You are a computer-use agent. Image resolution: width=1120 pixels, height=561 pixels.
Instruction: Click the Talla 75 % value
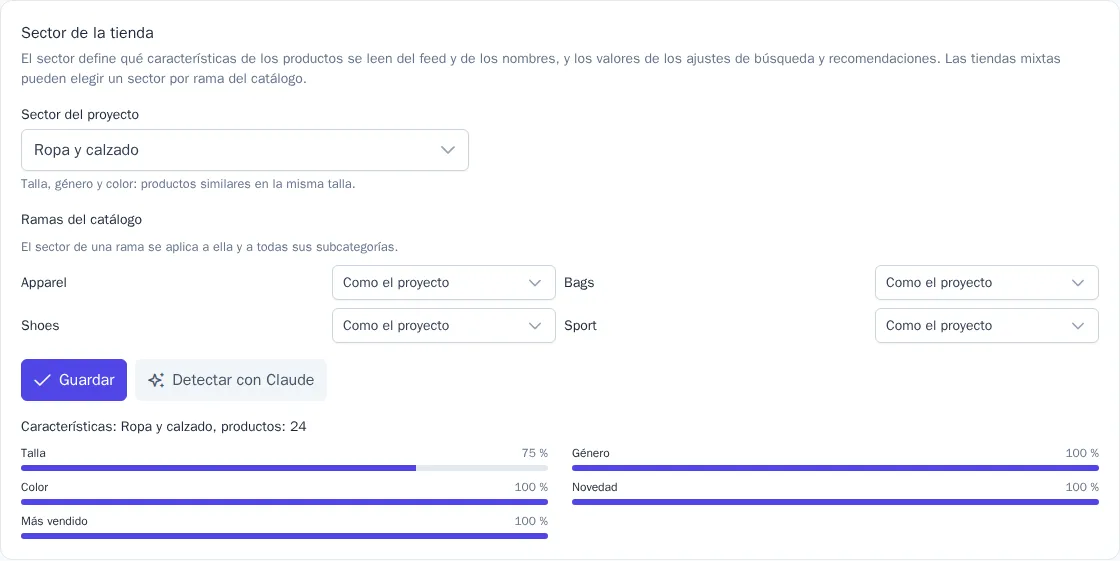(x=534, y=453)
